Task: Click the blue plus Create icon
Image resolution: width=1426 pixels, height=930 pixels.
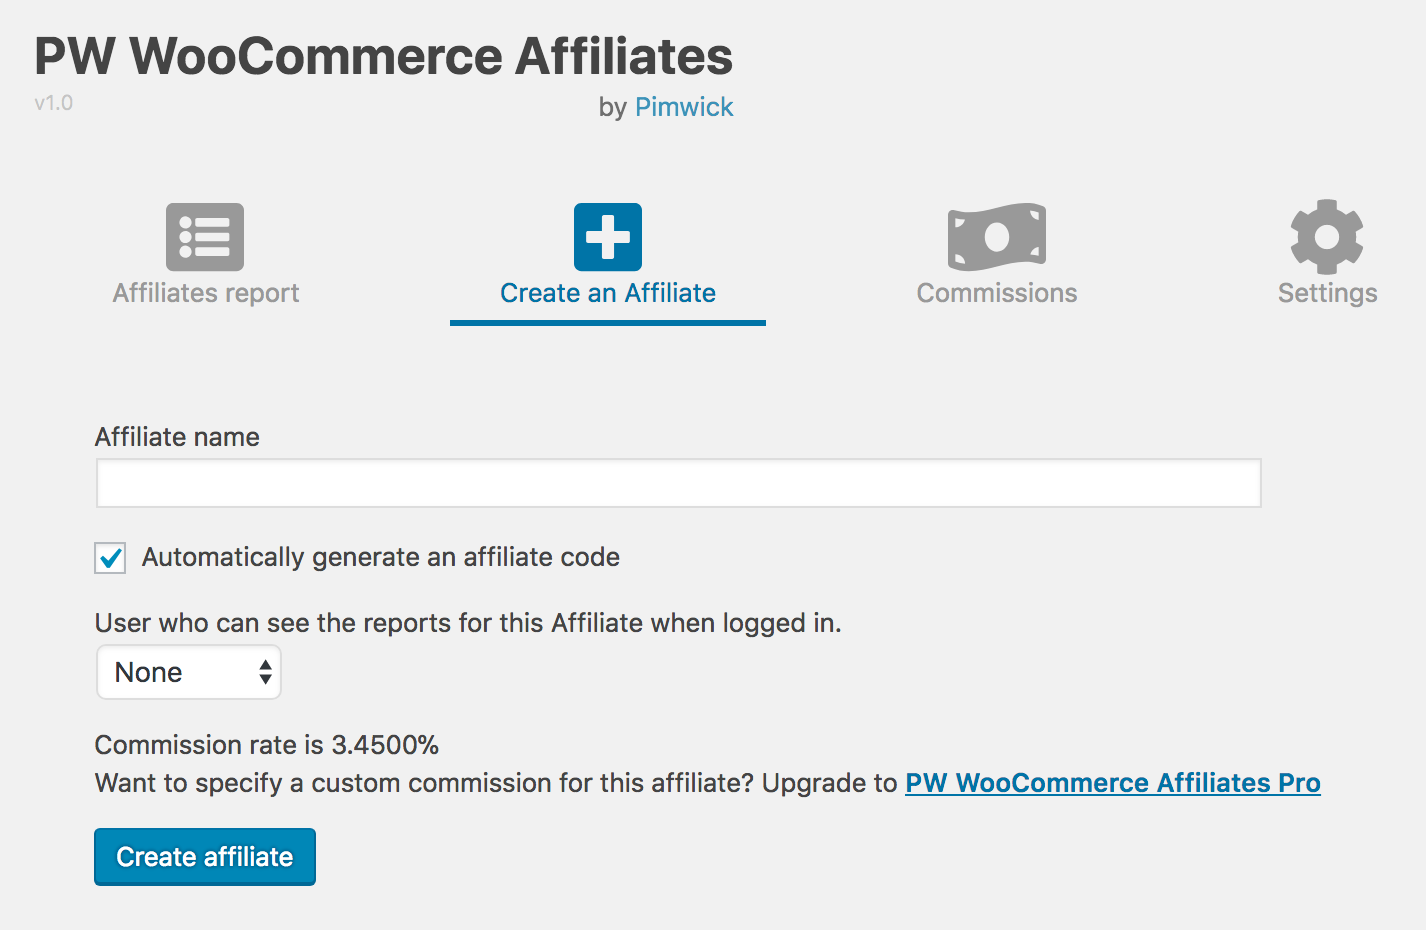Action: pyautogui.click(x=607, y=237)
